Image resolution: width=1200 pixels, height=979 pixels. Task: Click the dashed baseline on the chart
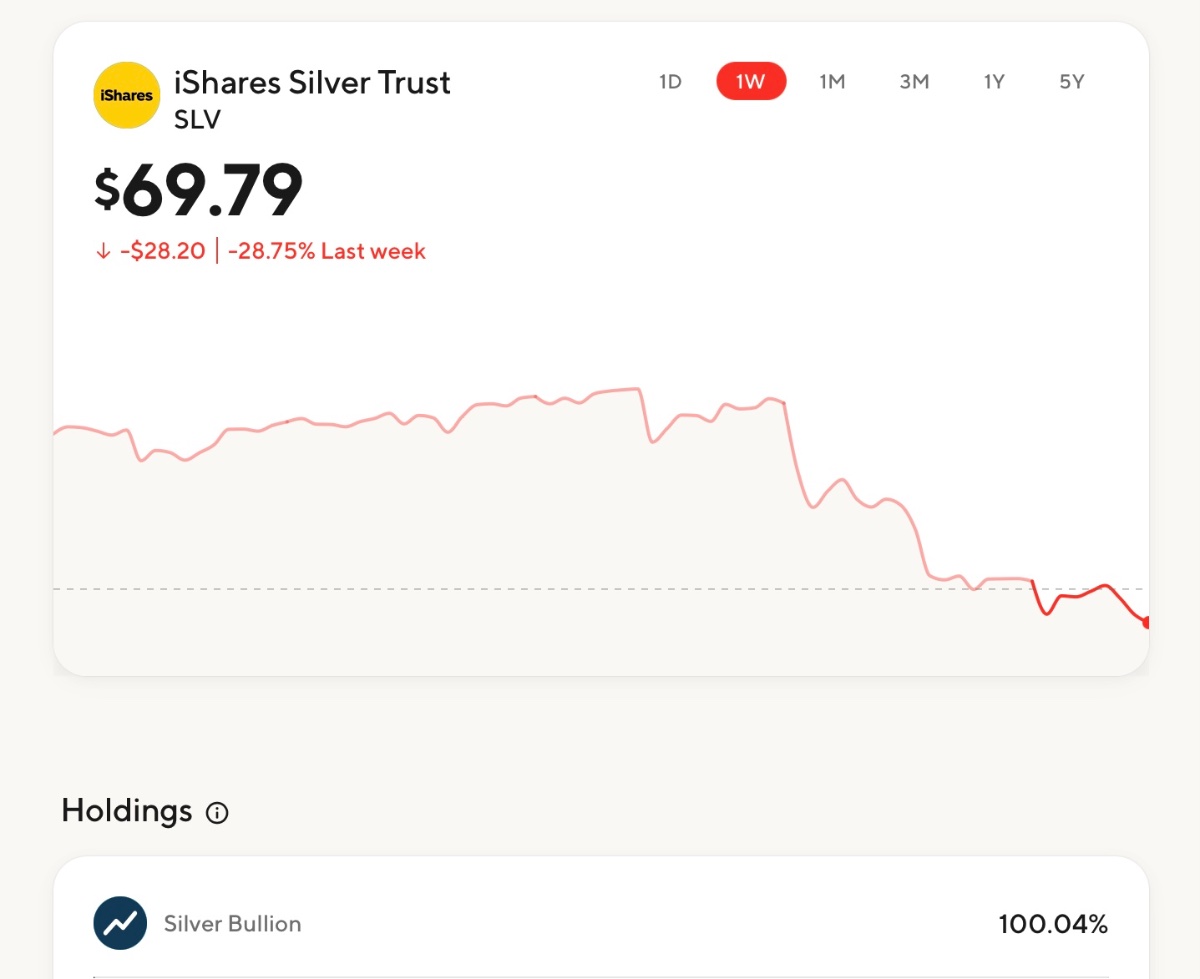coord(500,589)
